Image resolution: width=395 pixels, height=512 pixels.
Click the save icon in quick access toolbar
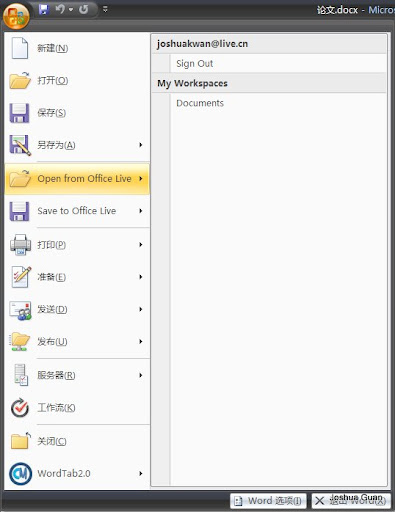44,9
